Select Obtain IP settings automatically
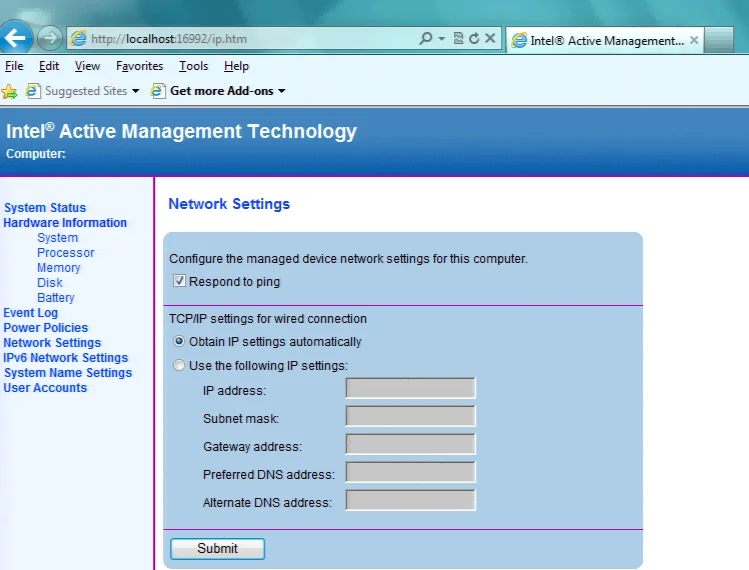 [179, 341]
